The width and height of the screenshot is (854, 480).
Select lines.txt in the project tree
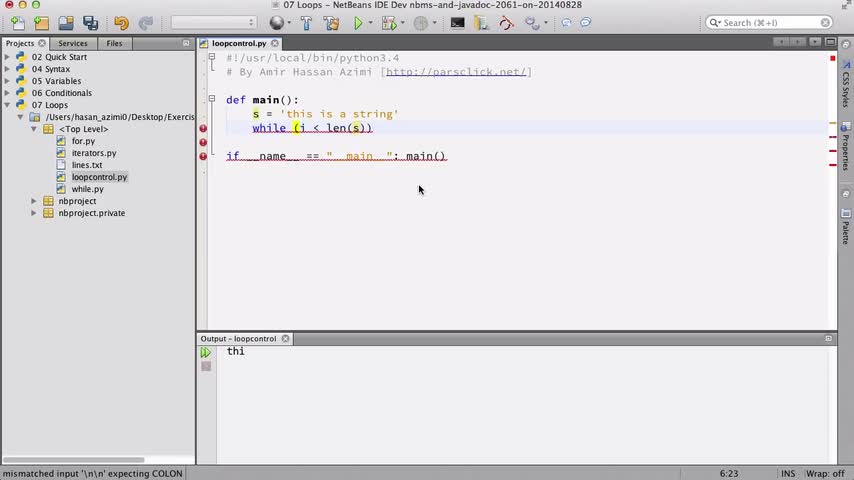[x=87, y=165]
